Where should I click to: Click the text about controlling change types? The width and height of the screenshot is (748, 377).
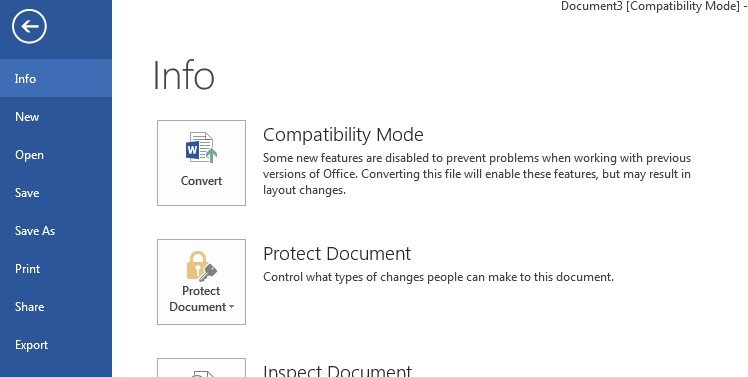(438, 277)
